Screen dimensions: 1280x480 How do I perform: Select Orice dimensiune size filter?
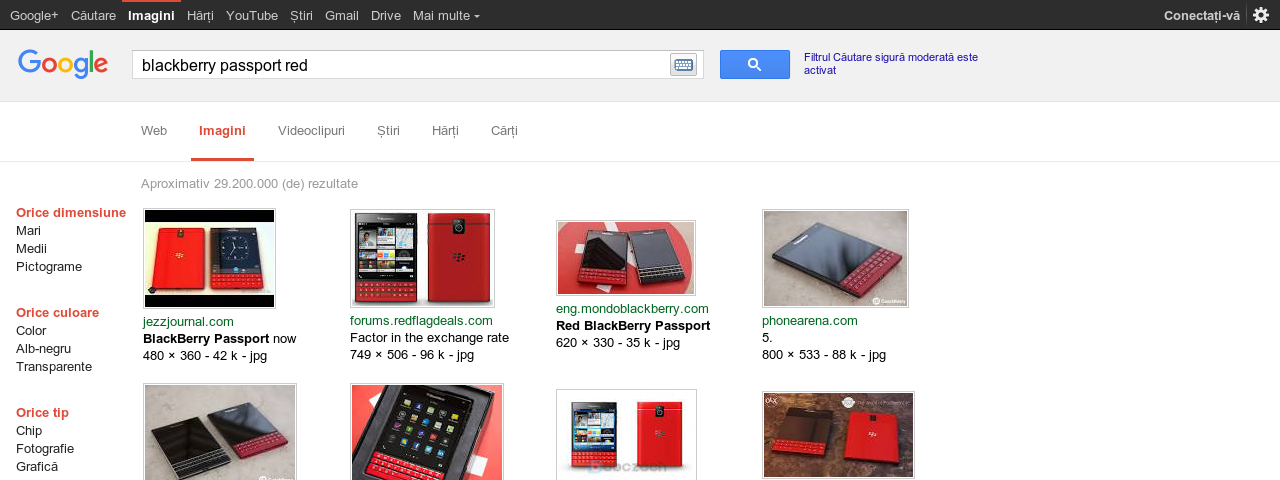[x=71, y=212]
